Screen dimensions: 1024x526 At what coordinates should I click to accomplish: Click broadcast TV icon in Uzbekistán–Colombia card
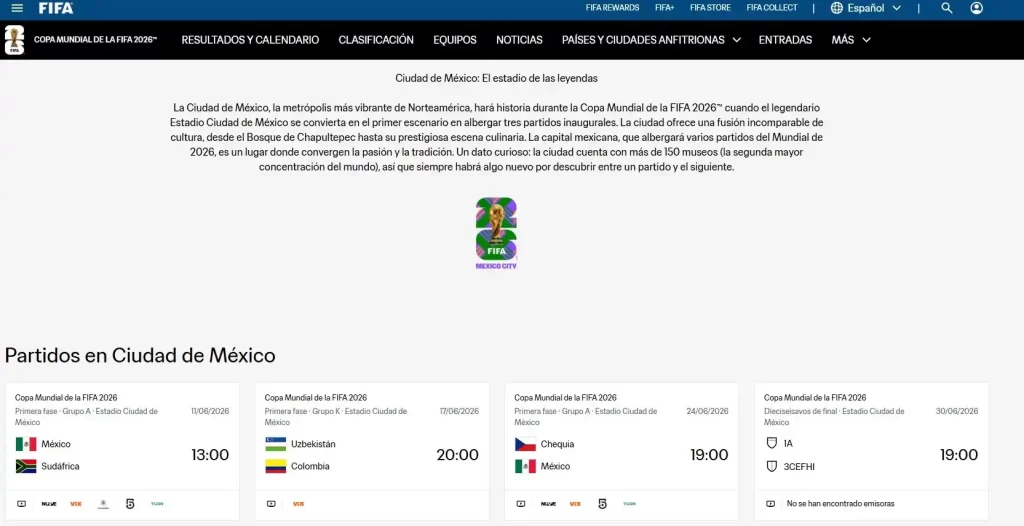coord(271,504)
